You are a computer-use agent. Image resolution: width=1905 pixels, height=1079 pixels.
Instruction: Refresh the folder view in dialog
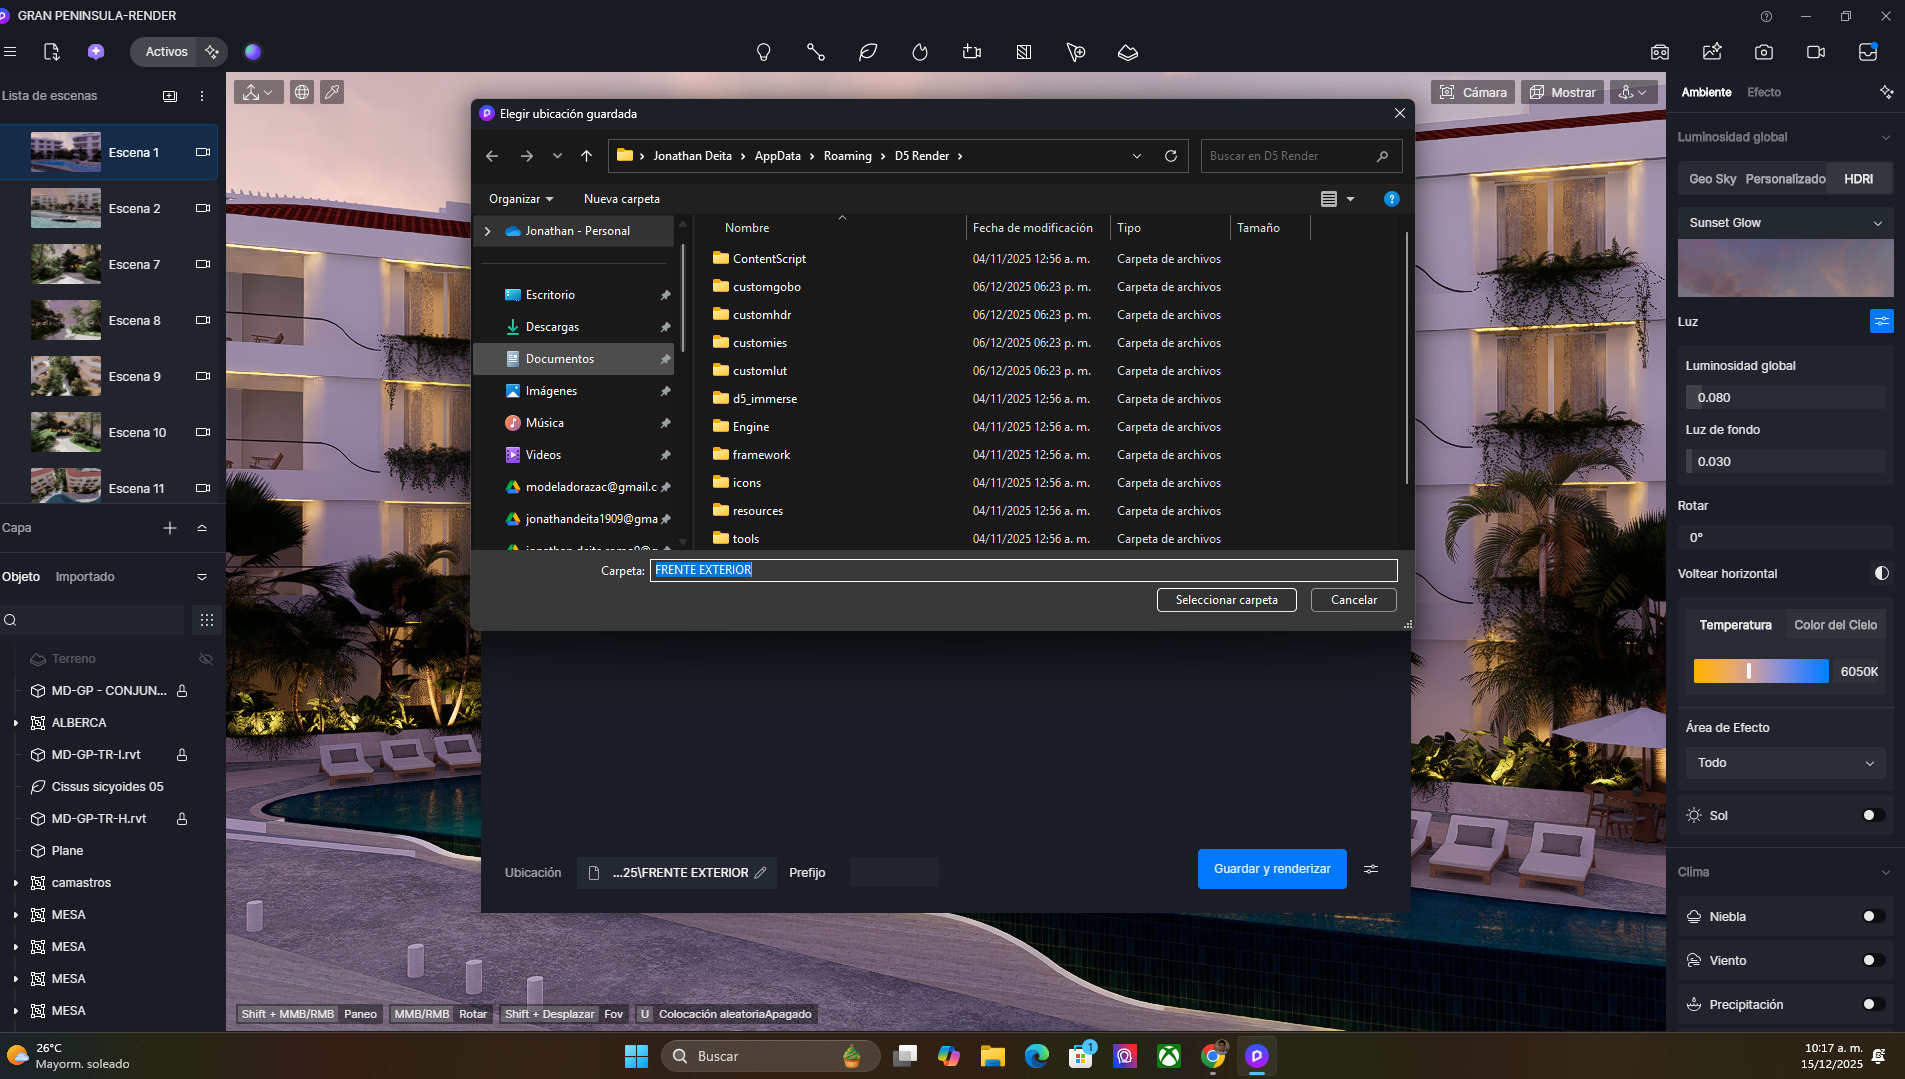point(1171,156)
